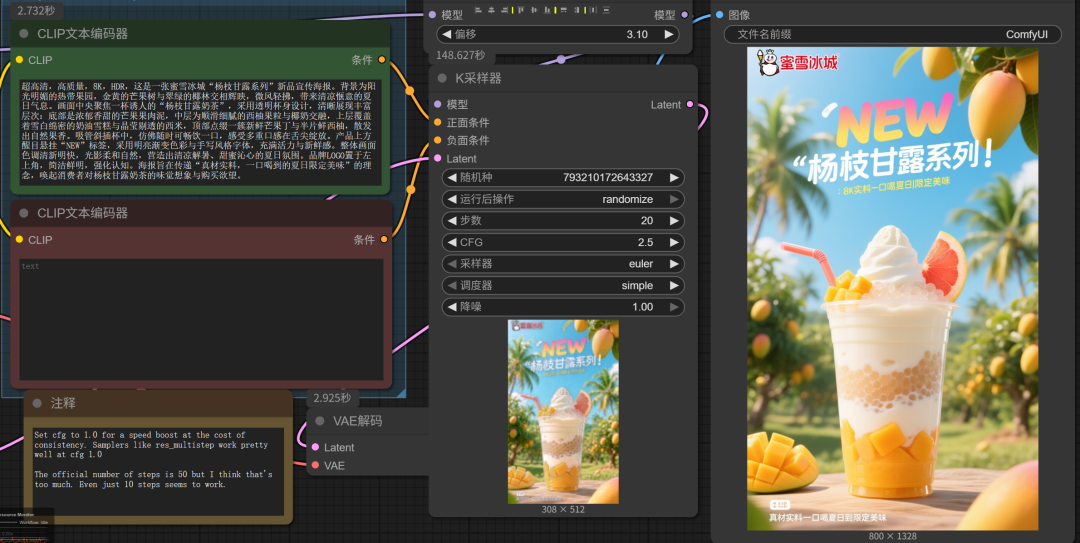Viewport: 1080px width, 543px height.
Task: Click the align-top icon in the alignment toolbar
Action: point(521,10)
